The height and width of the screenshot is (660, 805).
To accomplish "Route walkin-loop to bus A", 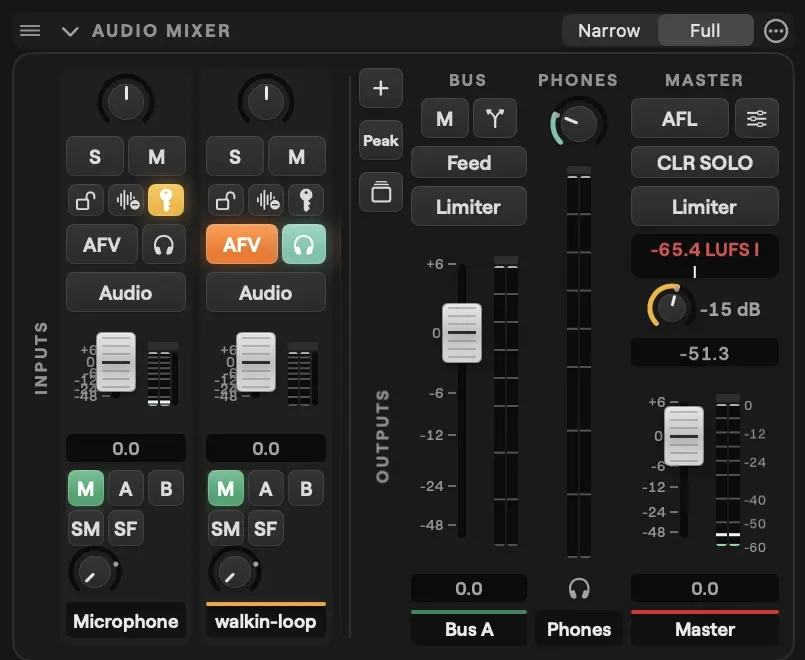I will 266,489.
